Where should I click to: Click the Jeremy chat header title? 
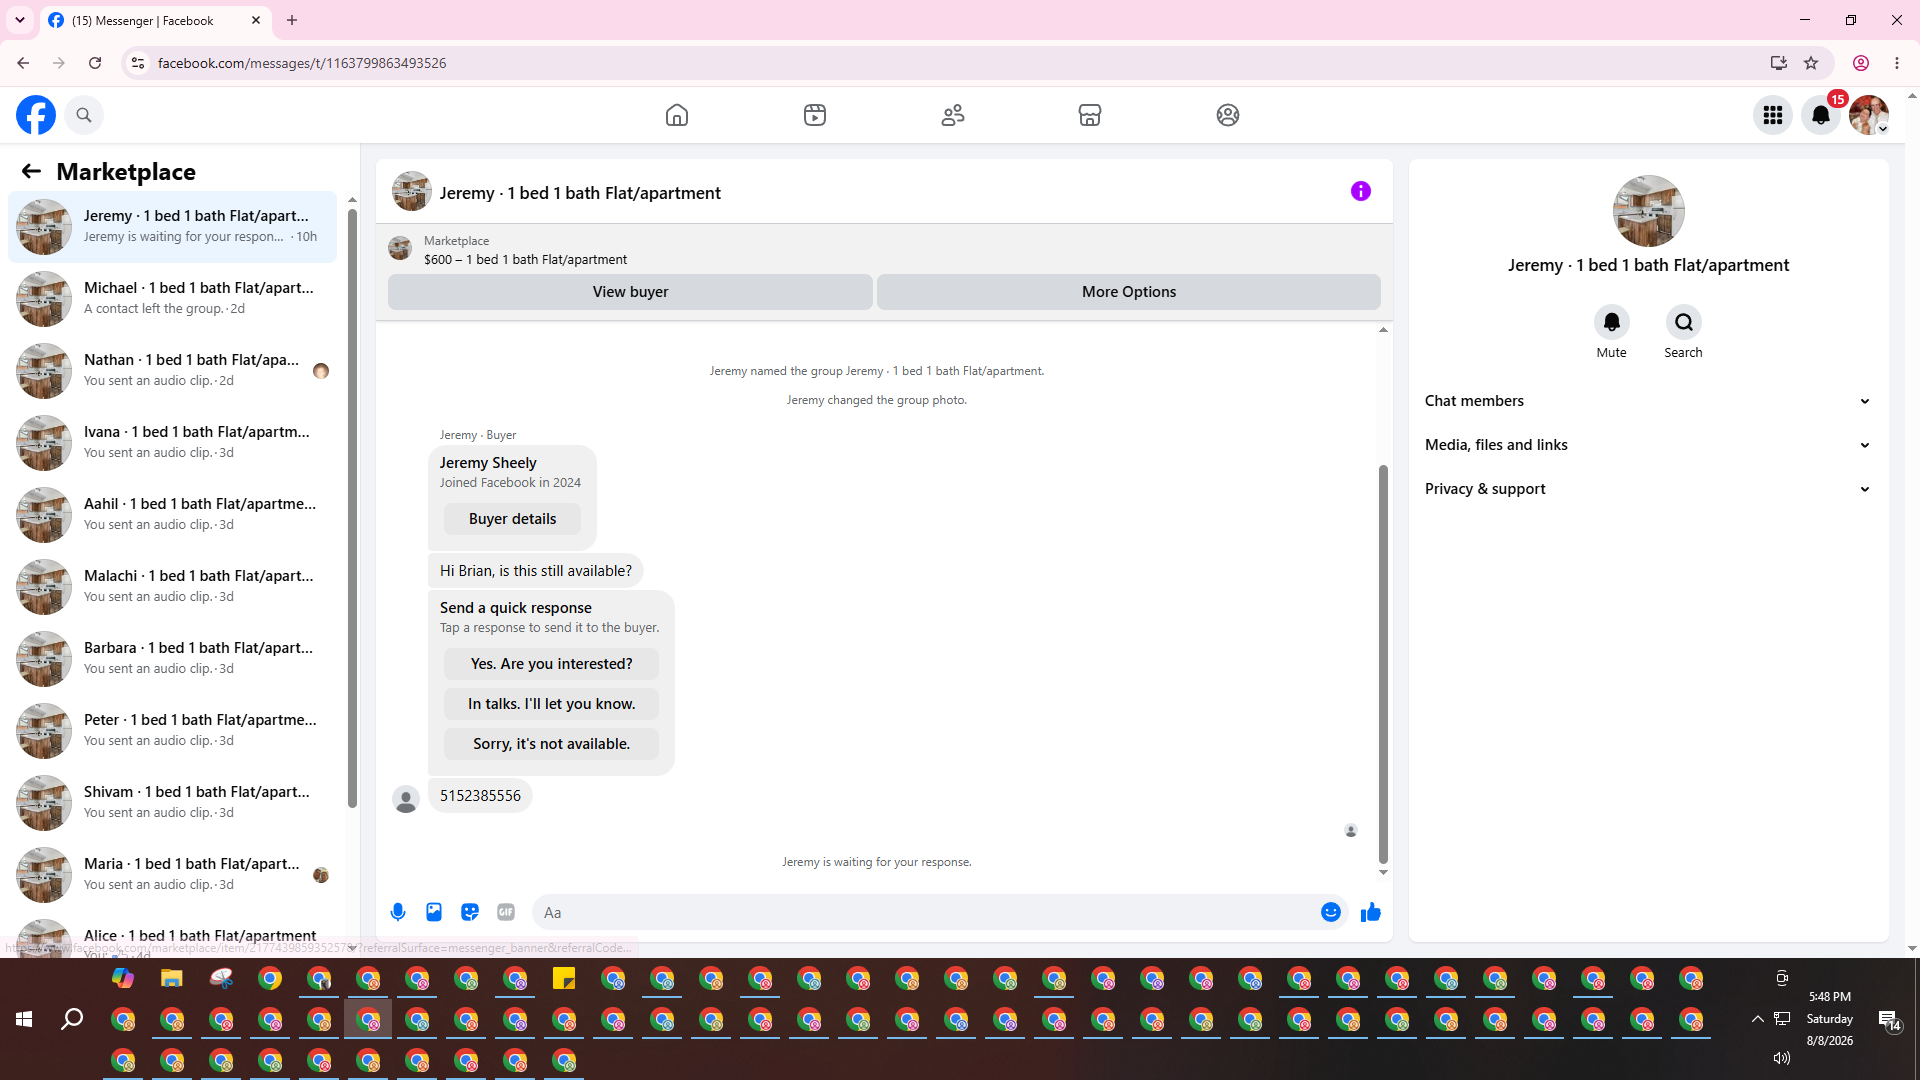point(580,193)
